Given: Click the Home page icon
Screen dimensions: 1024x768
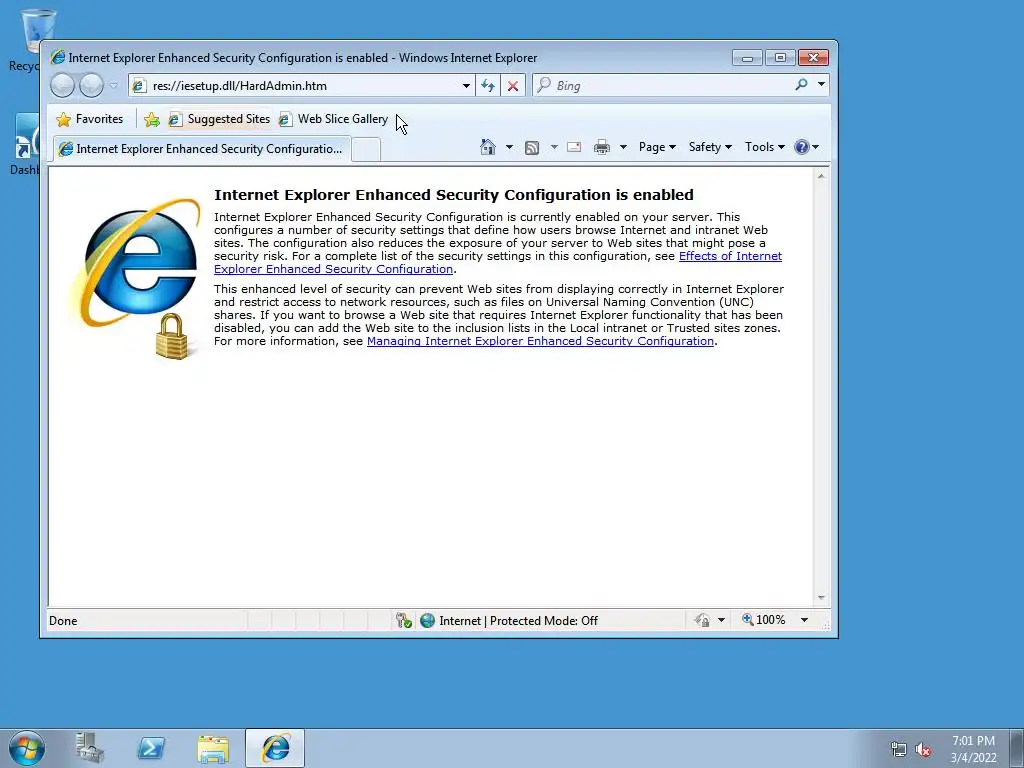Looking at the screenshot, I should click(488, 147).
